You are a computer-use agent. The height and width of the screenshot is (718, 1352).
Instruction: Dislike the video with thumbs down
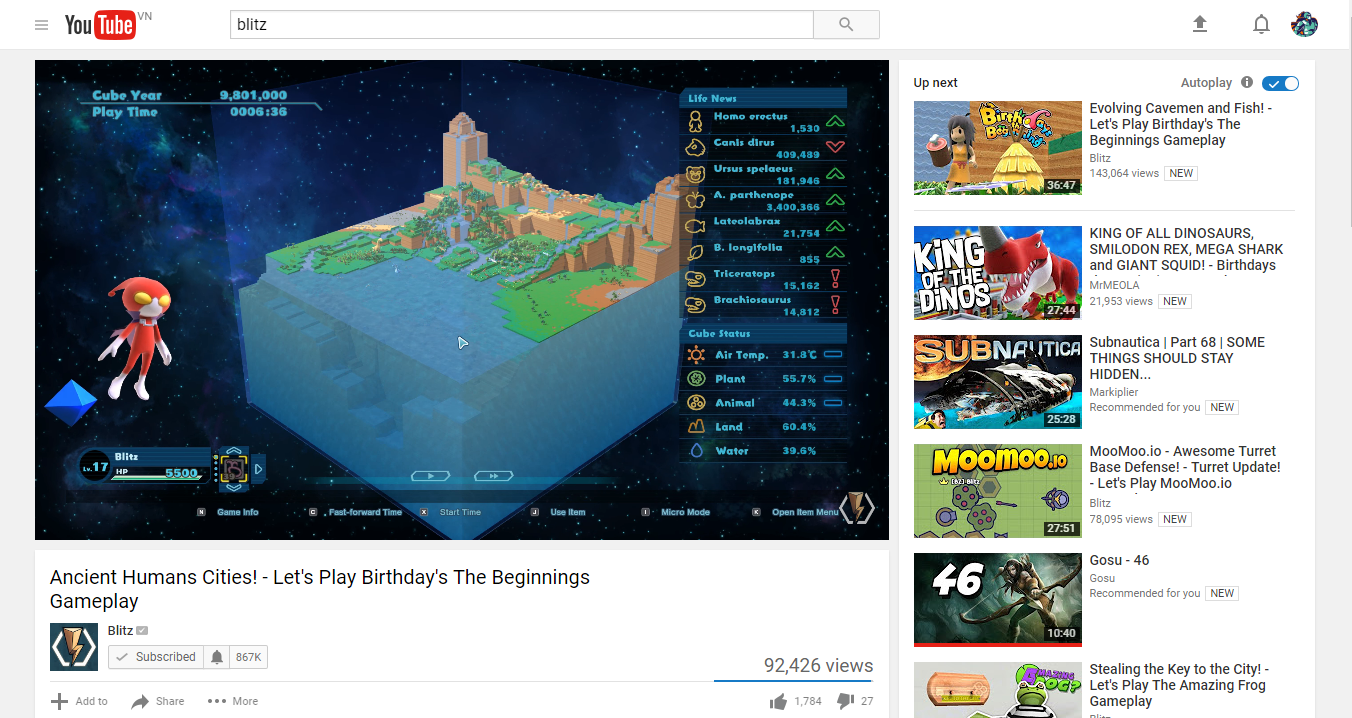[x=845, y=701]
